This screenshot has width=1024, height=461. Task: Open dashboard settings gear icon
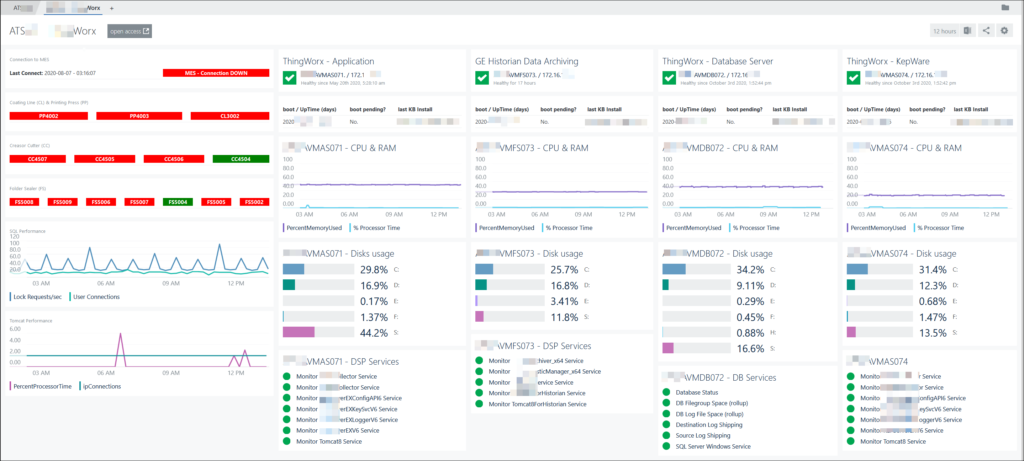coord(1004,31)
